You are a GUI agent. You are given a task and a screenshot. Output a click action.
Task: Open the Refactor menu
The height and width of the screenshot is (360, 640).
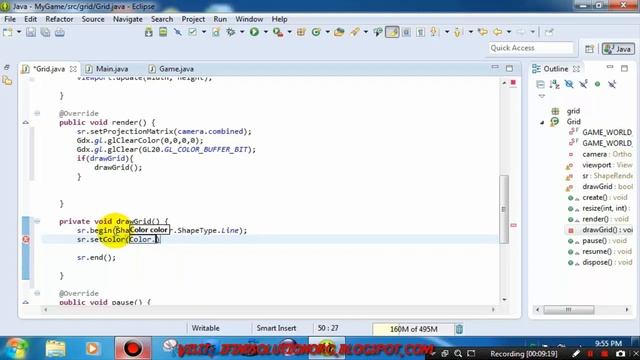tap(59, 19)
